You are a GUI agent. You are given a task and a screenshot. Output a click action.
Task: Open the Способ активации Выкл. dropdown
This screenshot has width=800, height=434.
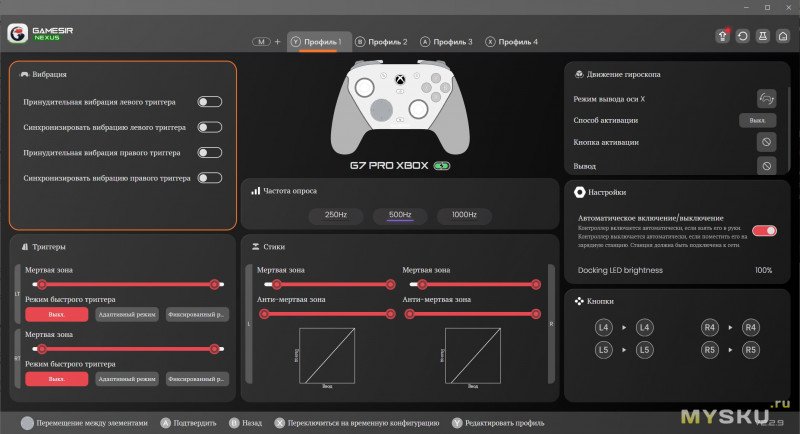point(757,121)
